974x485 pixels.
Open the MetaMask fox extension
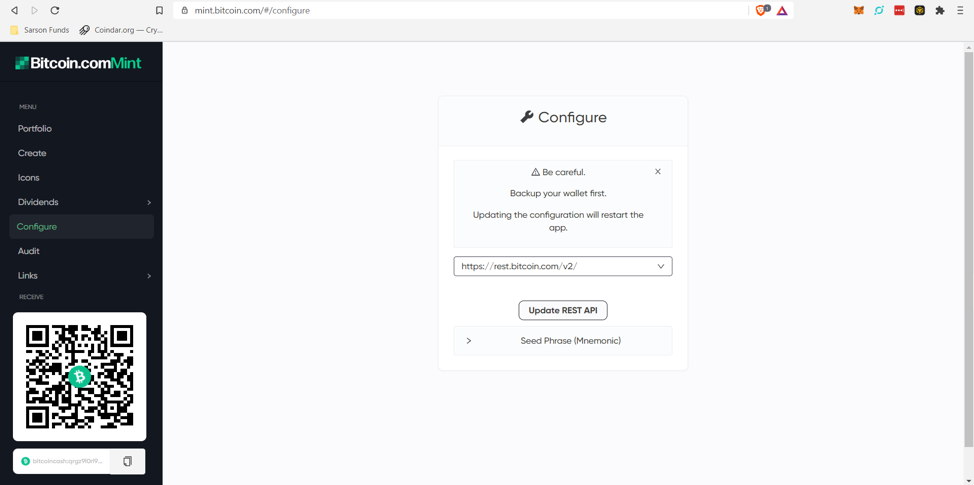[x=858, y=11]
